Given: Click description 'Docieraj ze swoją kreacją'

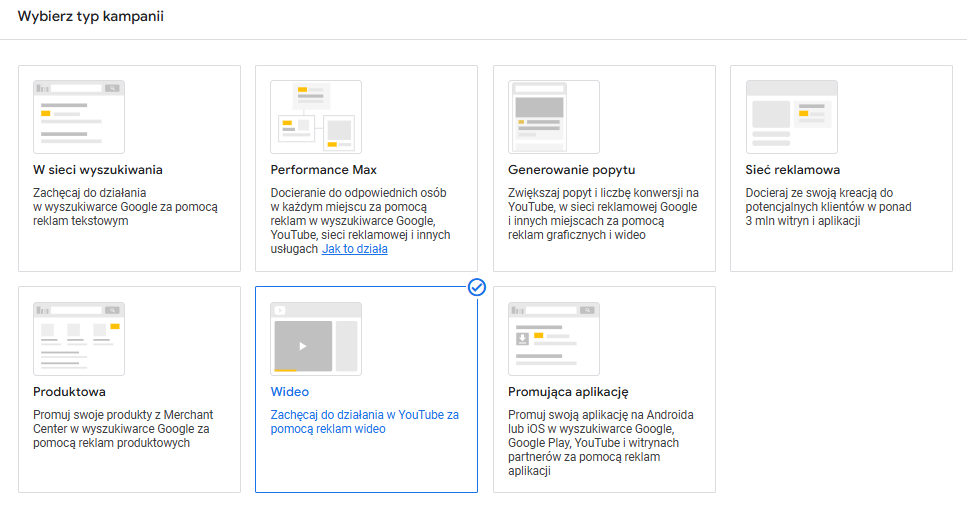Looking at the screenshot, I should (x=828, y=207).
